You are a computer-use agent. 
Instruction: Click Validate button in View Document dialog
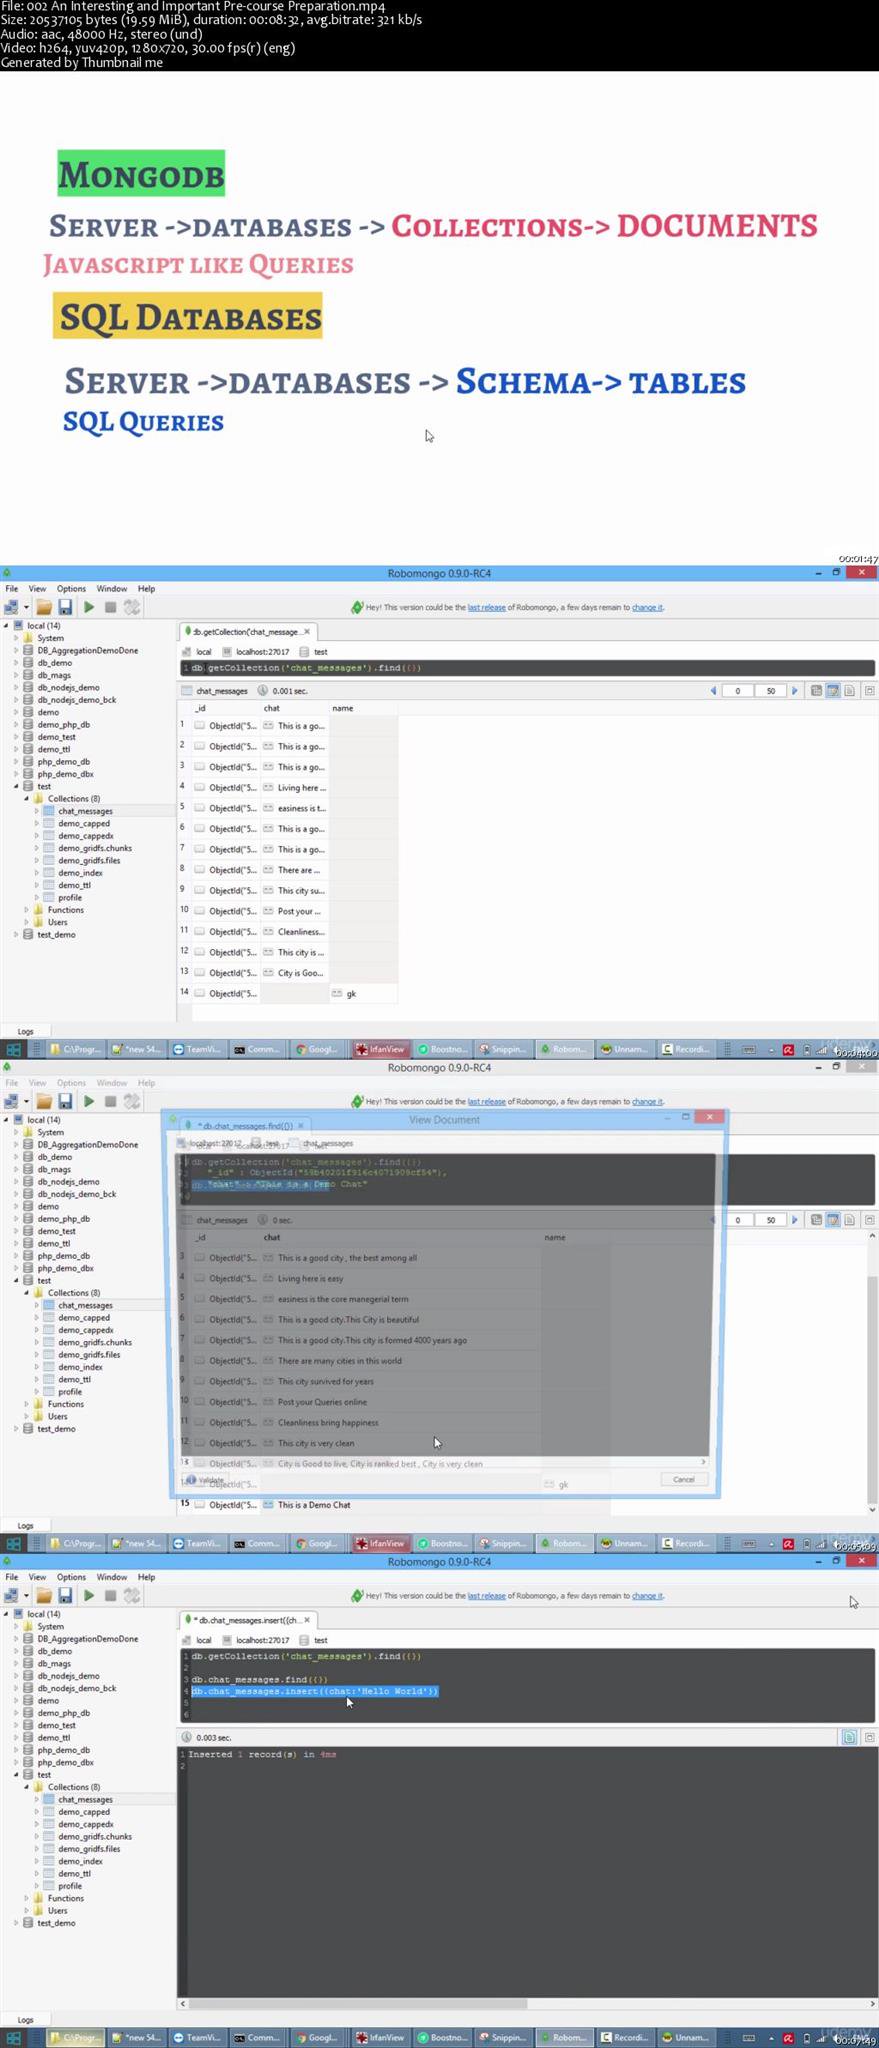click(x=207, y=1480)
